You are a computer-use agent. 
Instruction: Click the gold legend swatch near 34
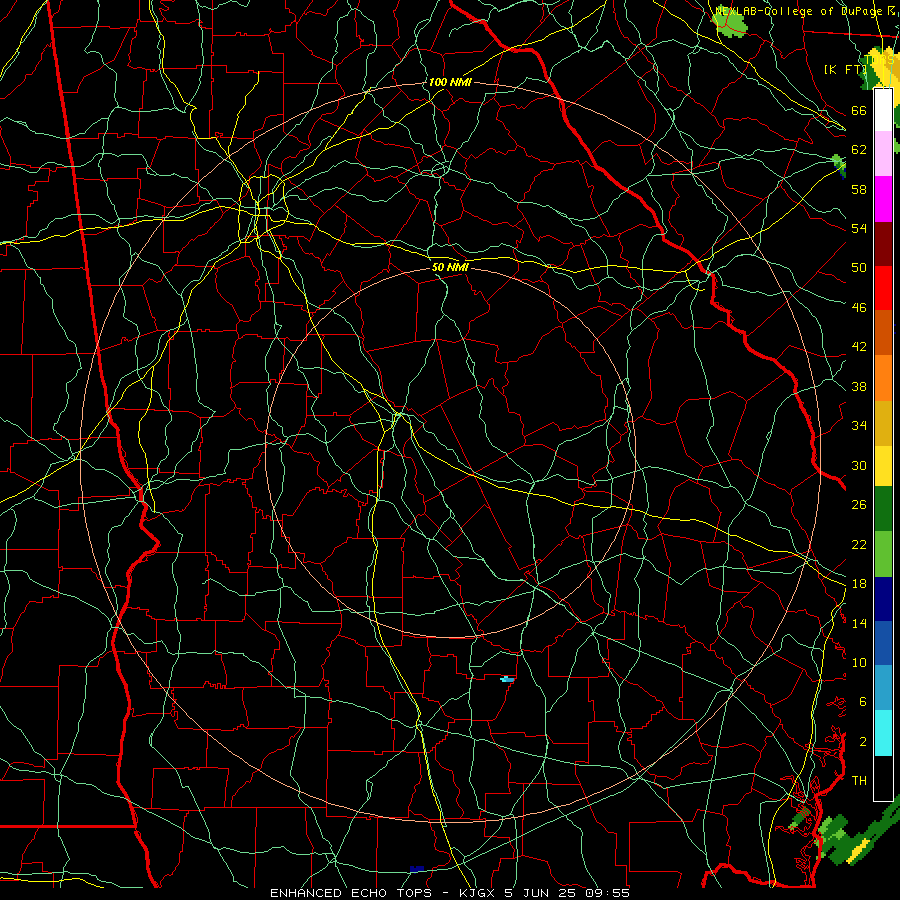[883, 424]
